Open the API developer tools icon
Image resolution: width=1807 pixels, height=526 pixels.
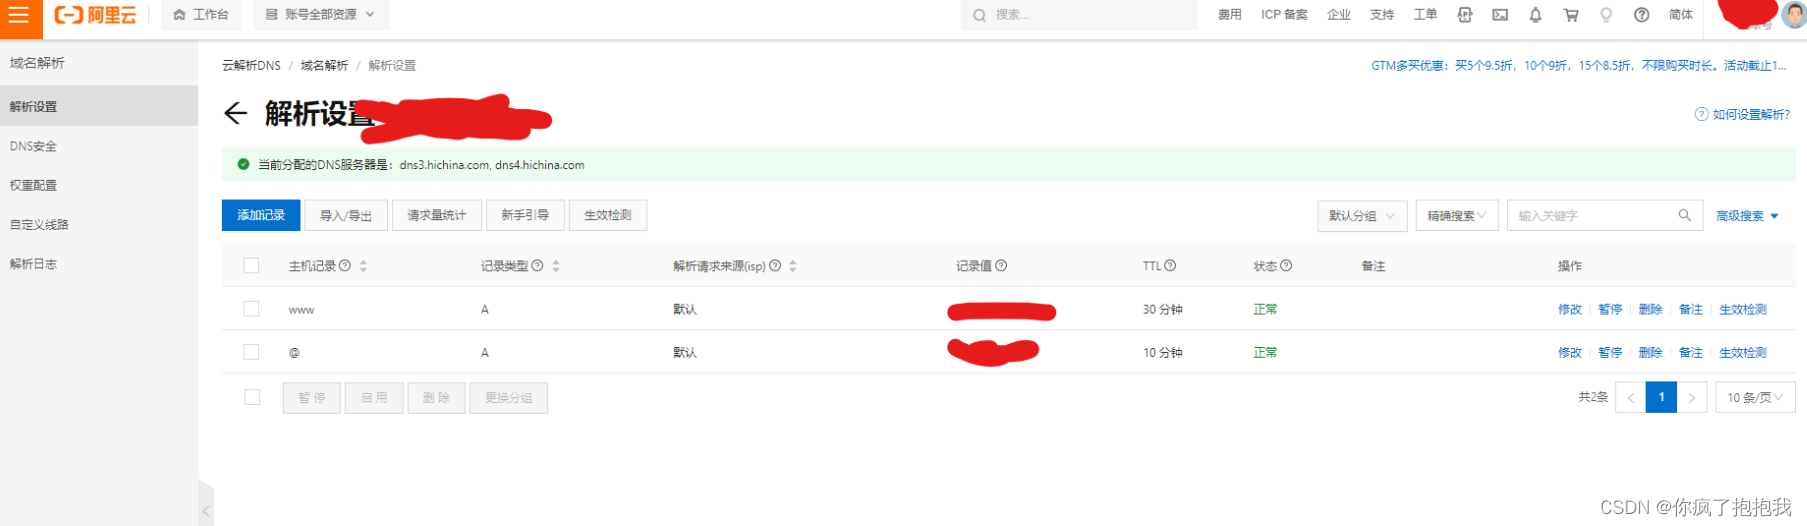pyautogui.click(x=1465, y=15)
